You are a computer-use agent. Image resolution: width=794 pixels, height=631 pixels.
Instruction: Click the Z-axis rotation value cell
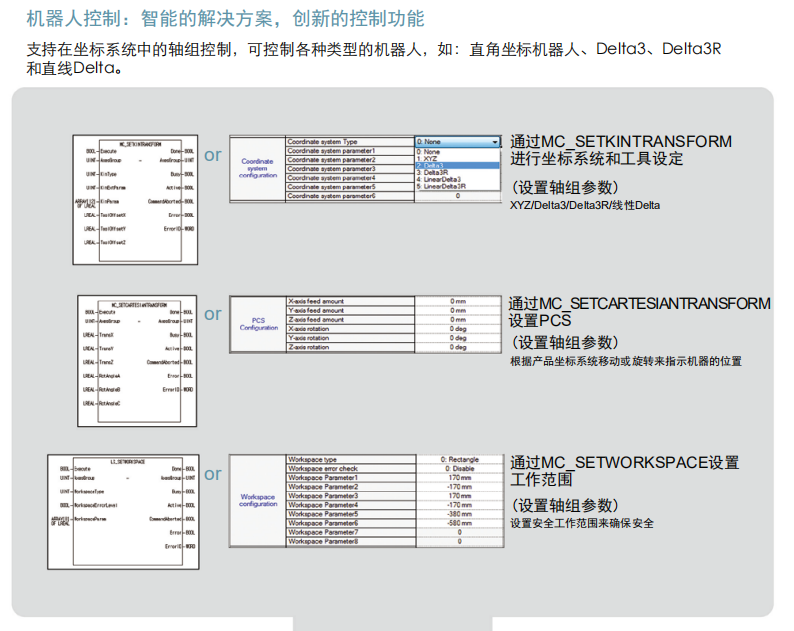[x=458, y=347]
